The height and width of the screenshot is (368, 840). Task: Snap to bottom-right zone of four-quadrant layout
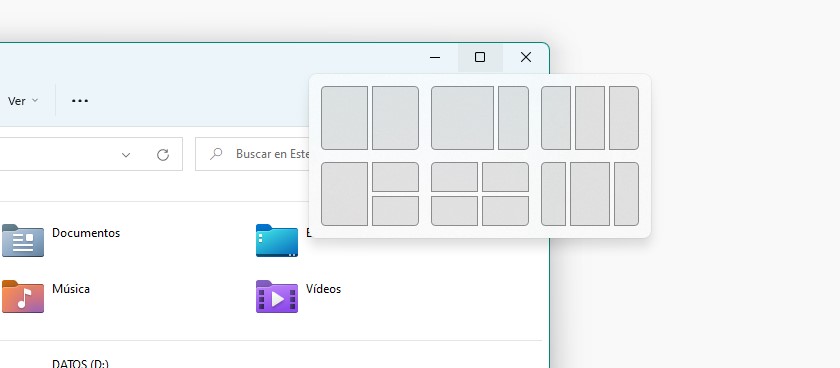pos(505,211)
